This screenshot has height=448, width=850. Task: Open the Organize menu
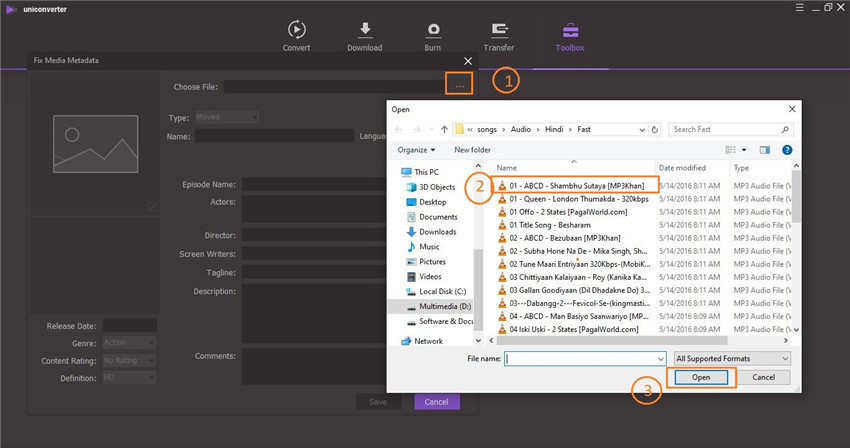(x=416, y=150)
